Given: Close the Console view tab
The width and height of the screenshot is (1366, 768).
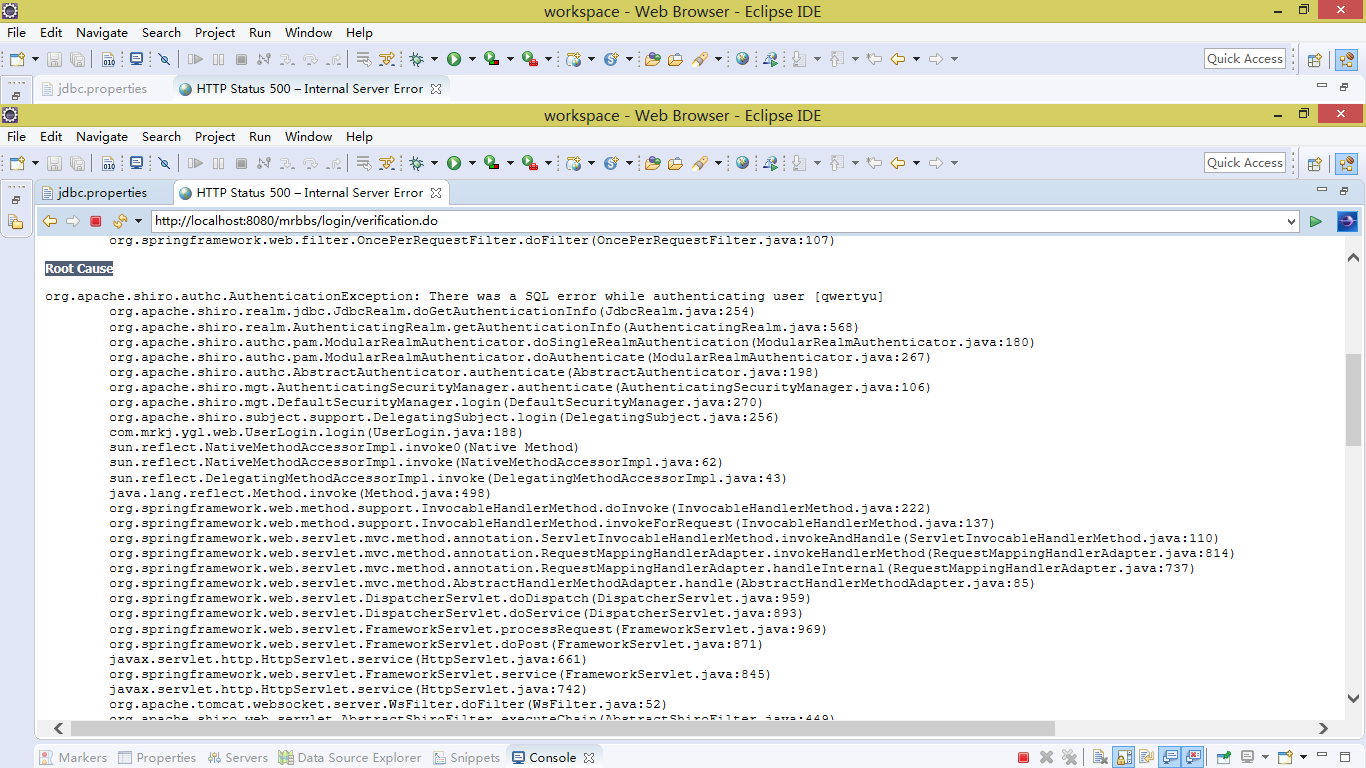Looking at the screenshot, I should tap(589, 758).
